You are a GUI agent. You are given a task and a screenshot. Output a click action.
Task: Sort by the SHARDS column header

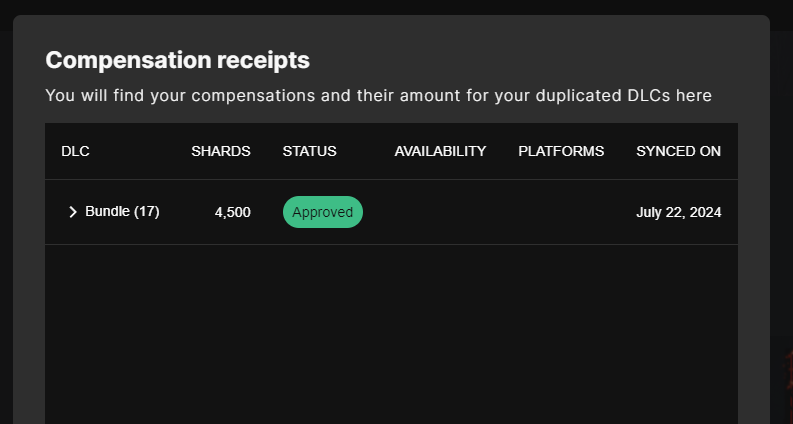(221, 151)
